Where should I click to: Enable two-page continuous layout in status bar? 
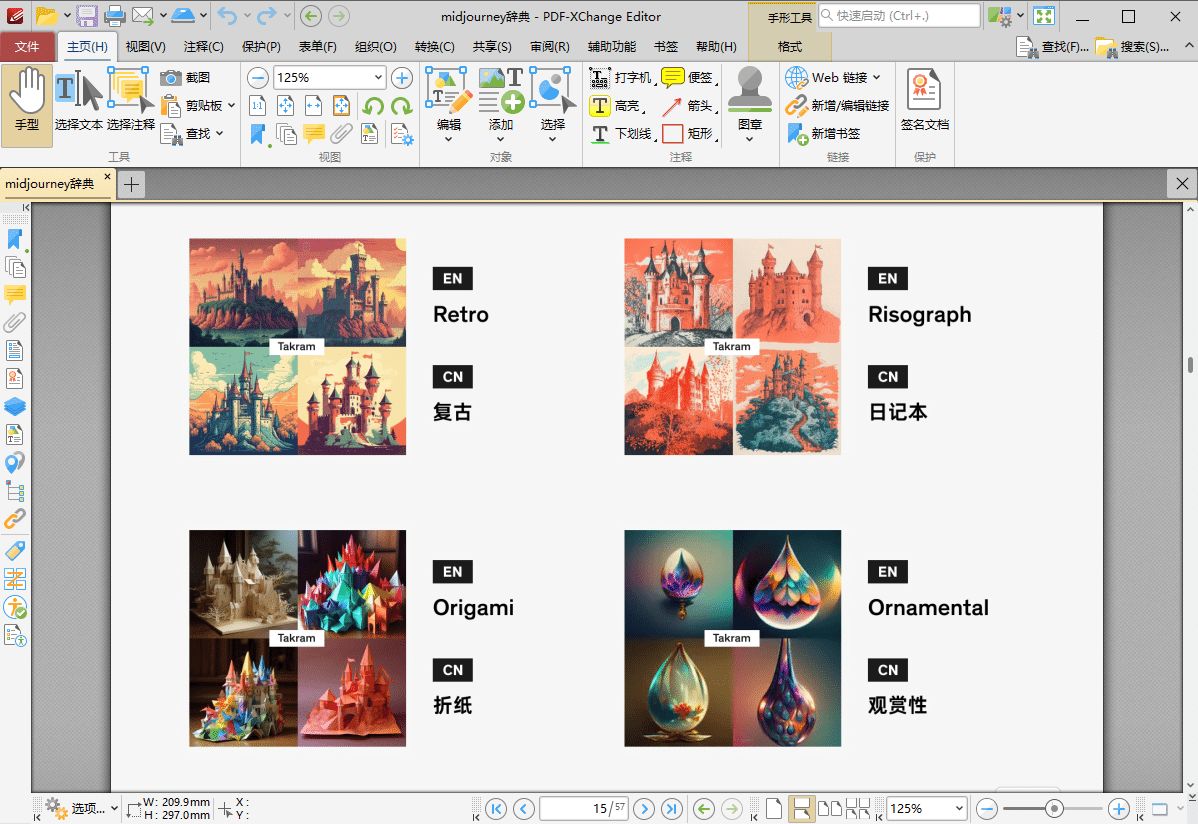(x=857, y=808)
